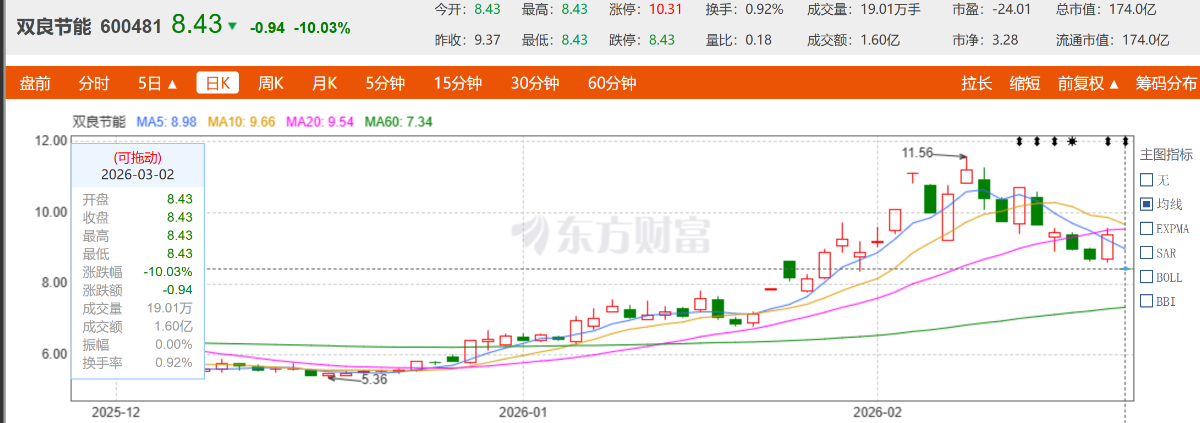Expand the 5日 multi-day dropdown
Screen dimensions: 1200x423
pyautogui.click(x=158, y=83)
